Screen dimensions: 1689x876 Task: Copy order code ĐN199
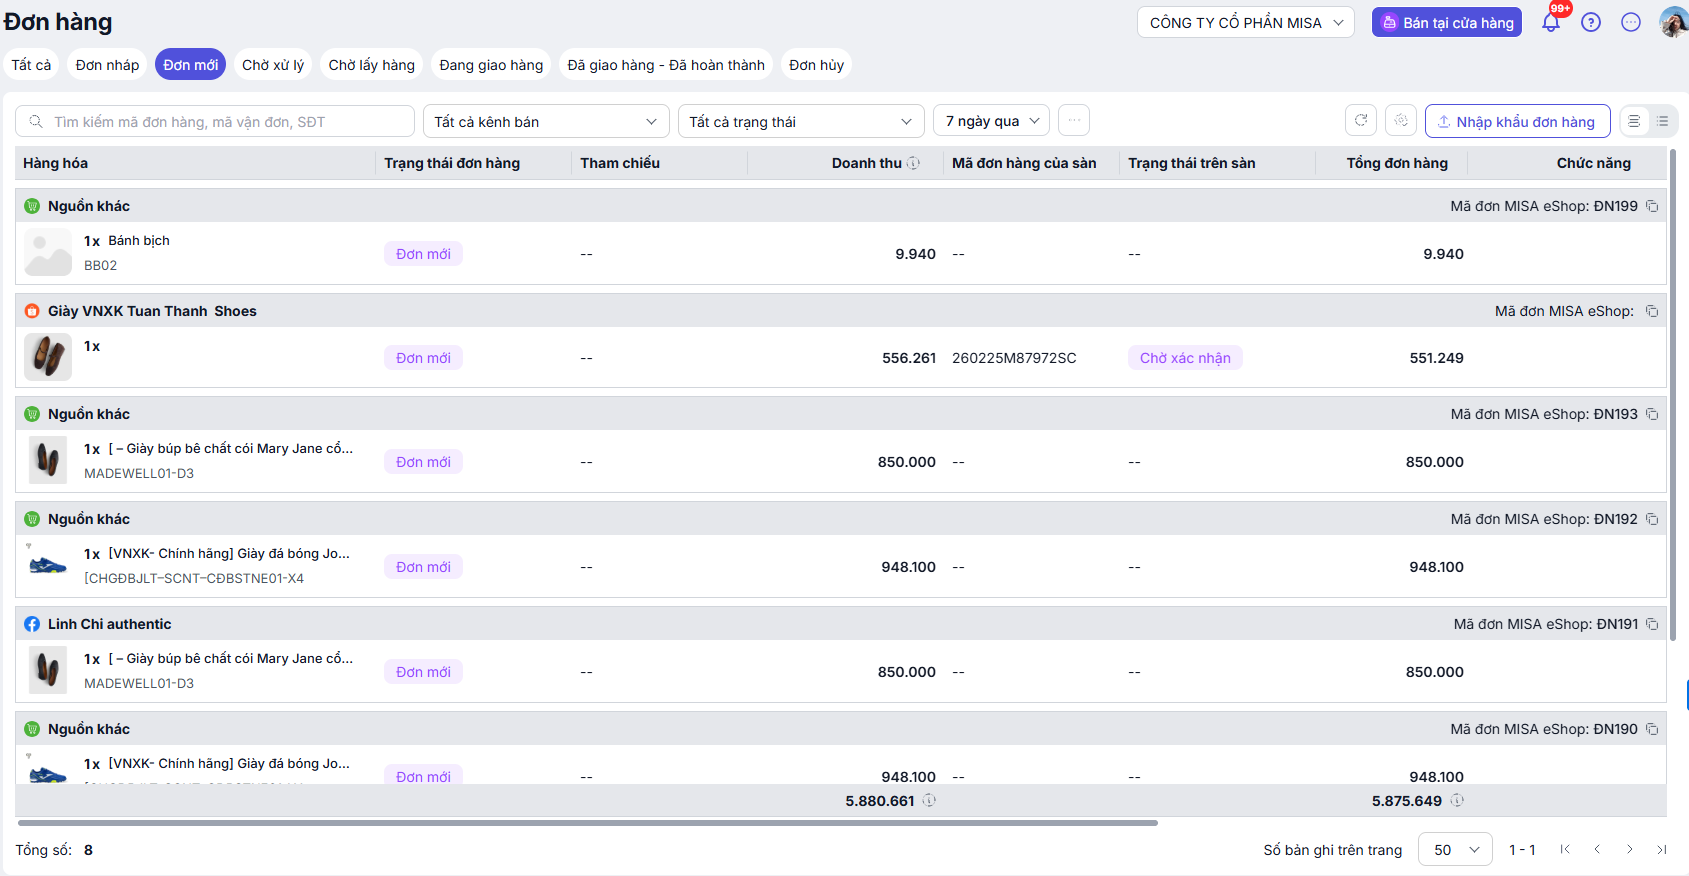[x=1652, y=206]
